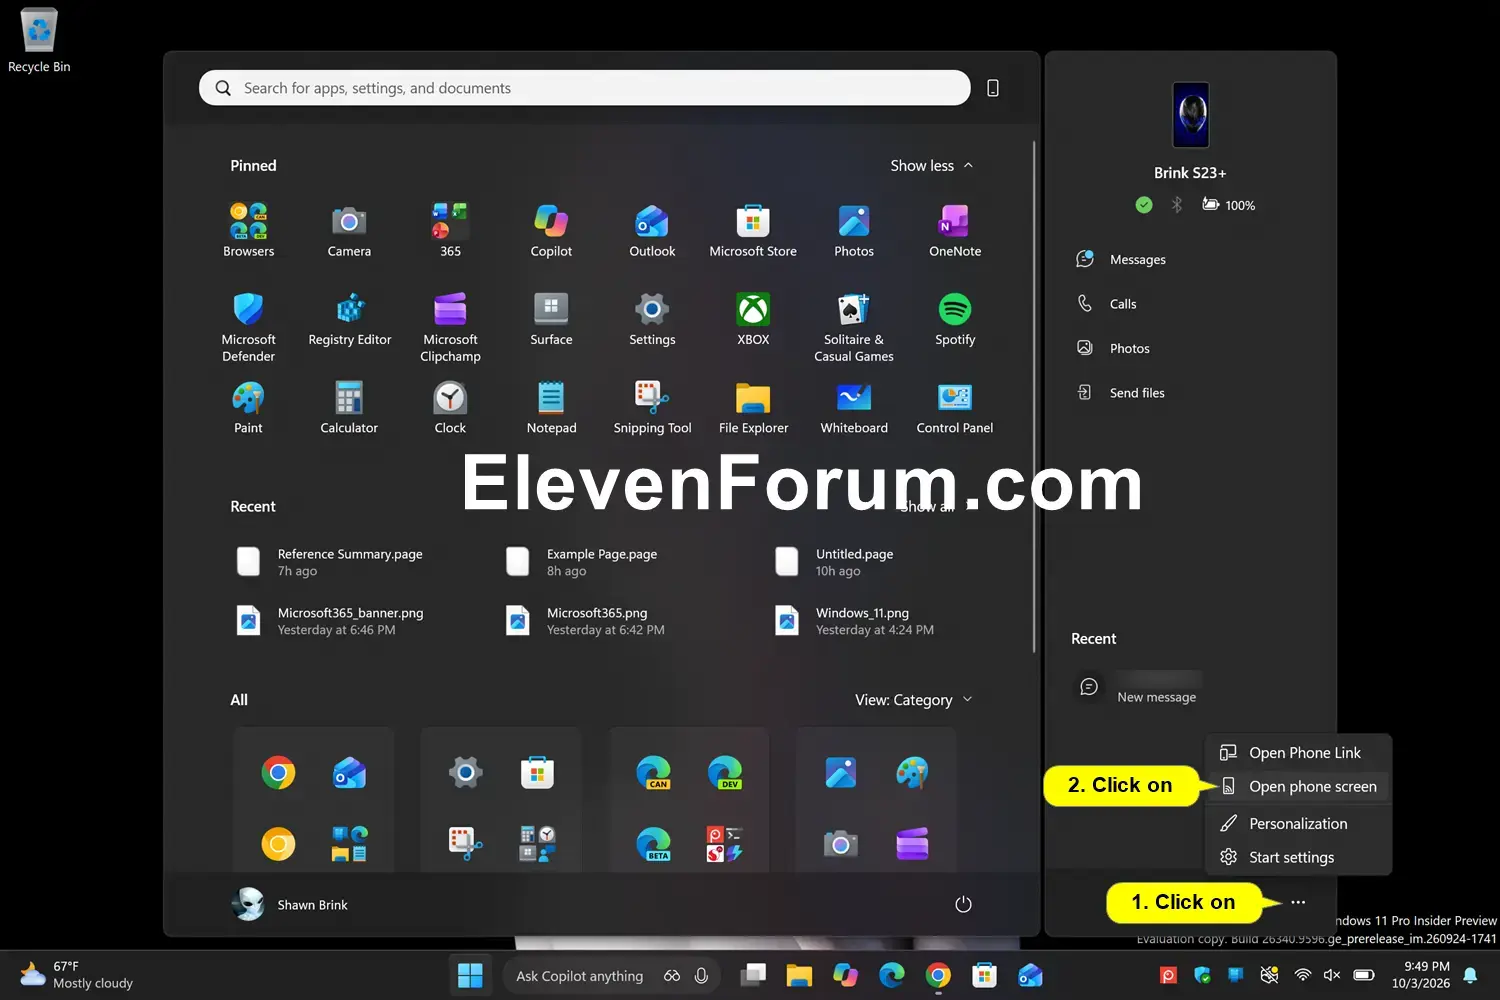Choose Start settings menu entry
1500x1000 pixels.
[1298, 858]
